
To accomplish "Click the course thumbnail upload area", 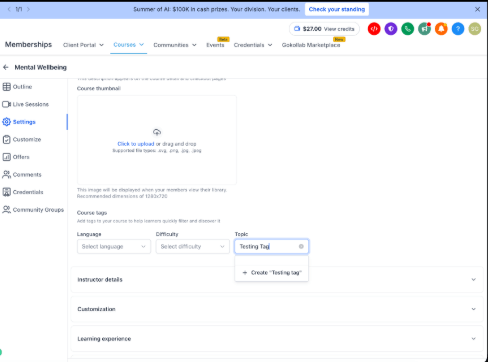I will coord(157,140).
